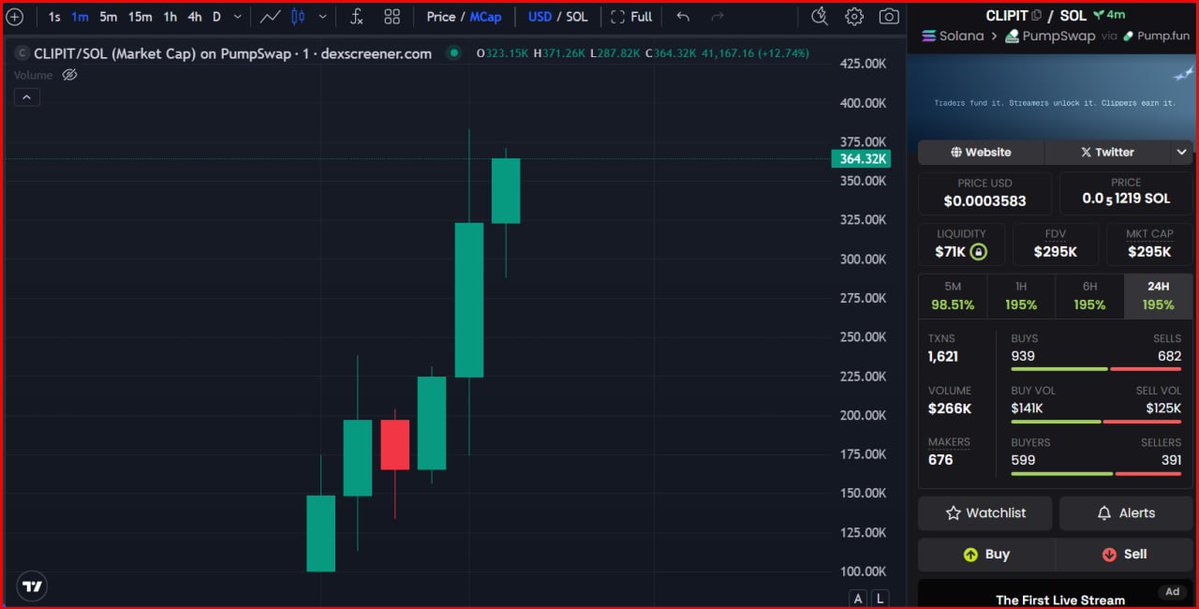Open the chart style dropdown arrow
1199x609 pixels.
click(x=323, y=17)
